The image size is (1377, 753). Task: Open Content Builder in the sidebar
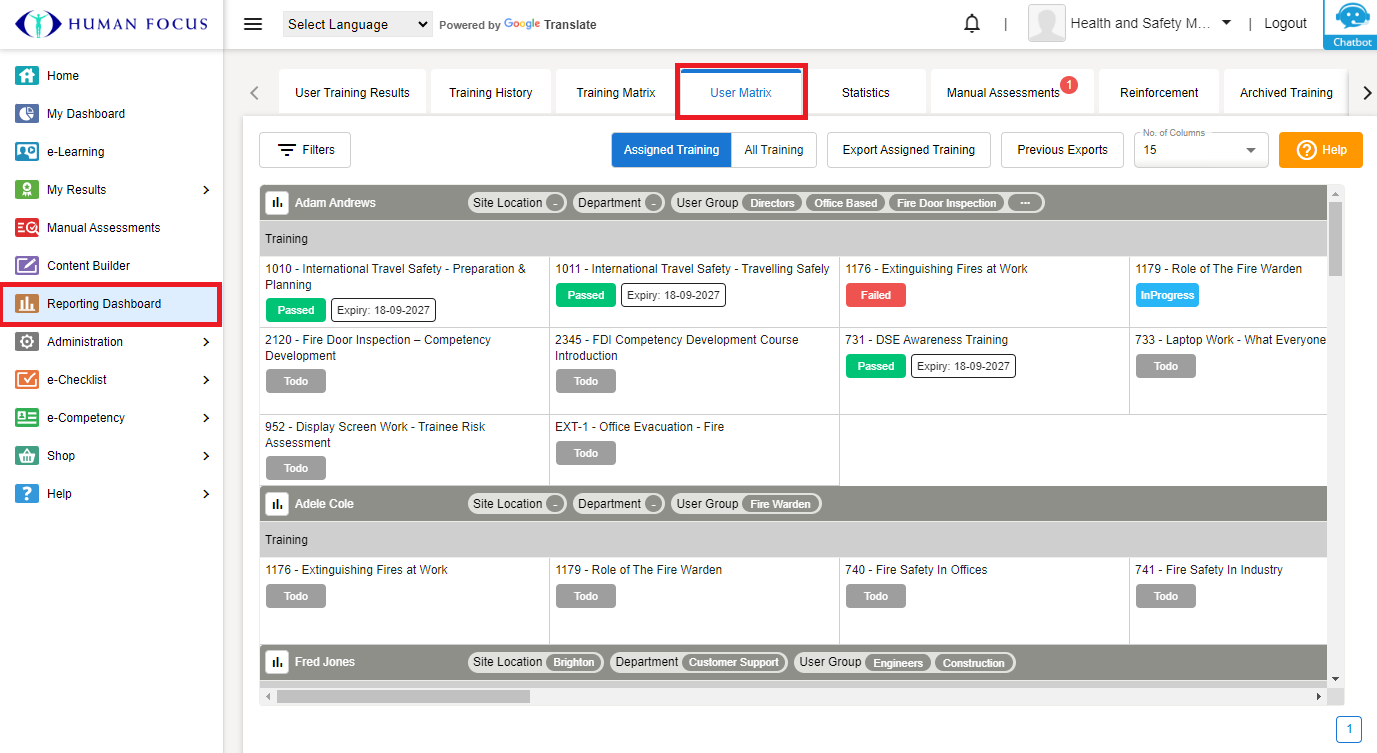coord(88,266)
